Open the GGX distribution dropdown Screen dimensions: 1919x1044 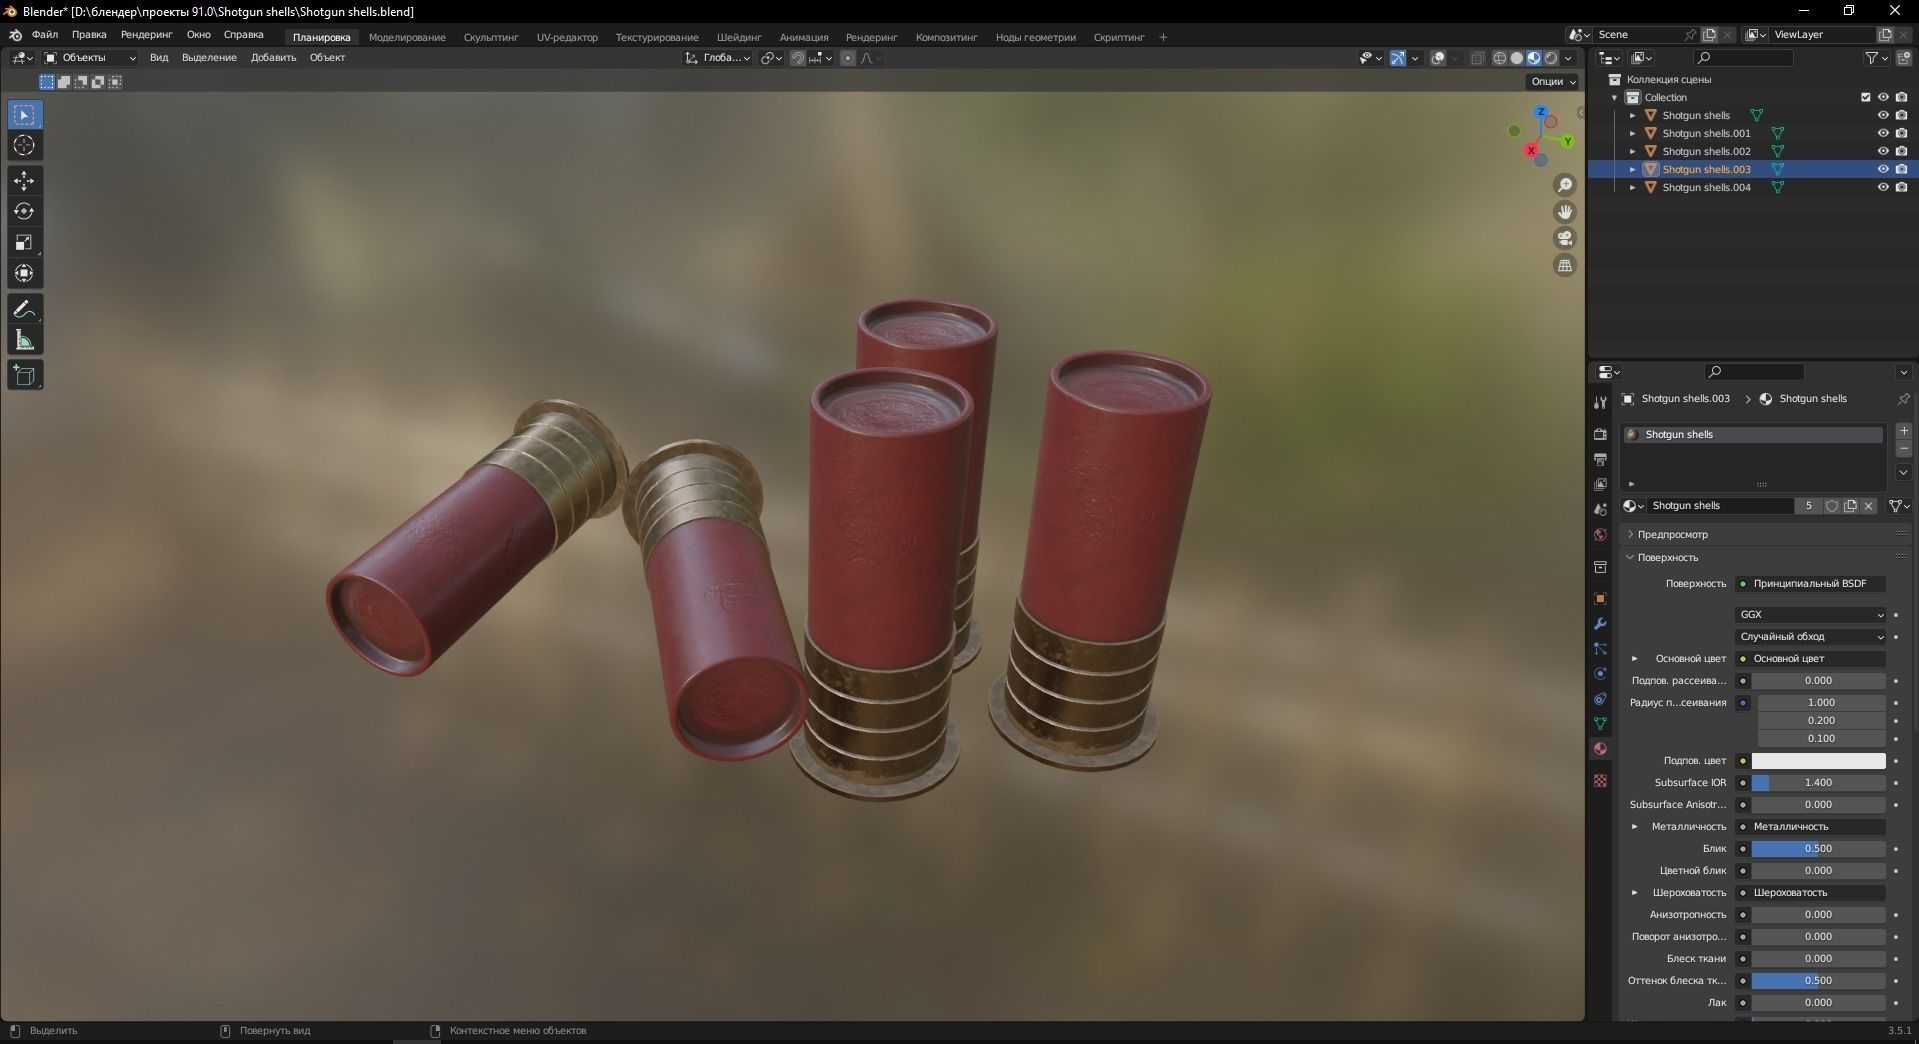click(x=1808, y=614)
